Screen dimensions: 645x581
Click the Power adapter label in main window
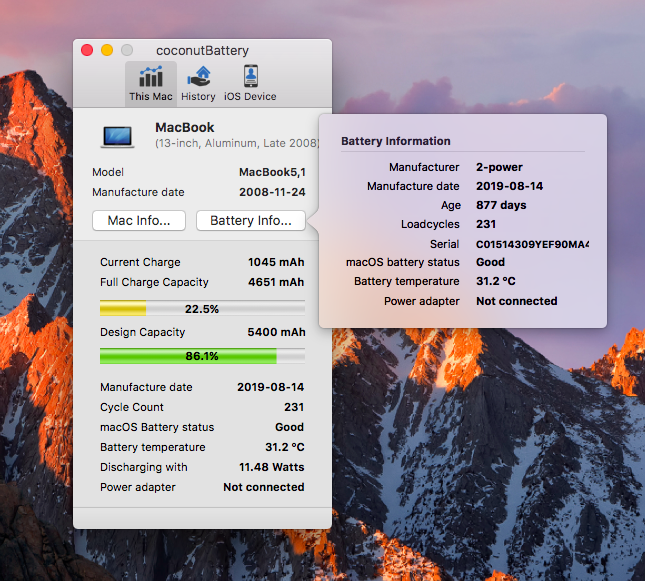point(138,487)
